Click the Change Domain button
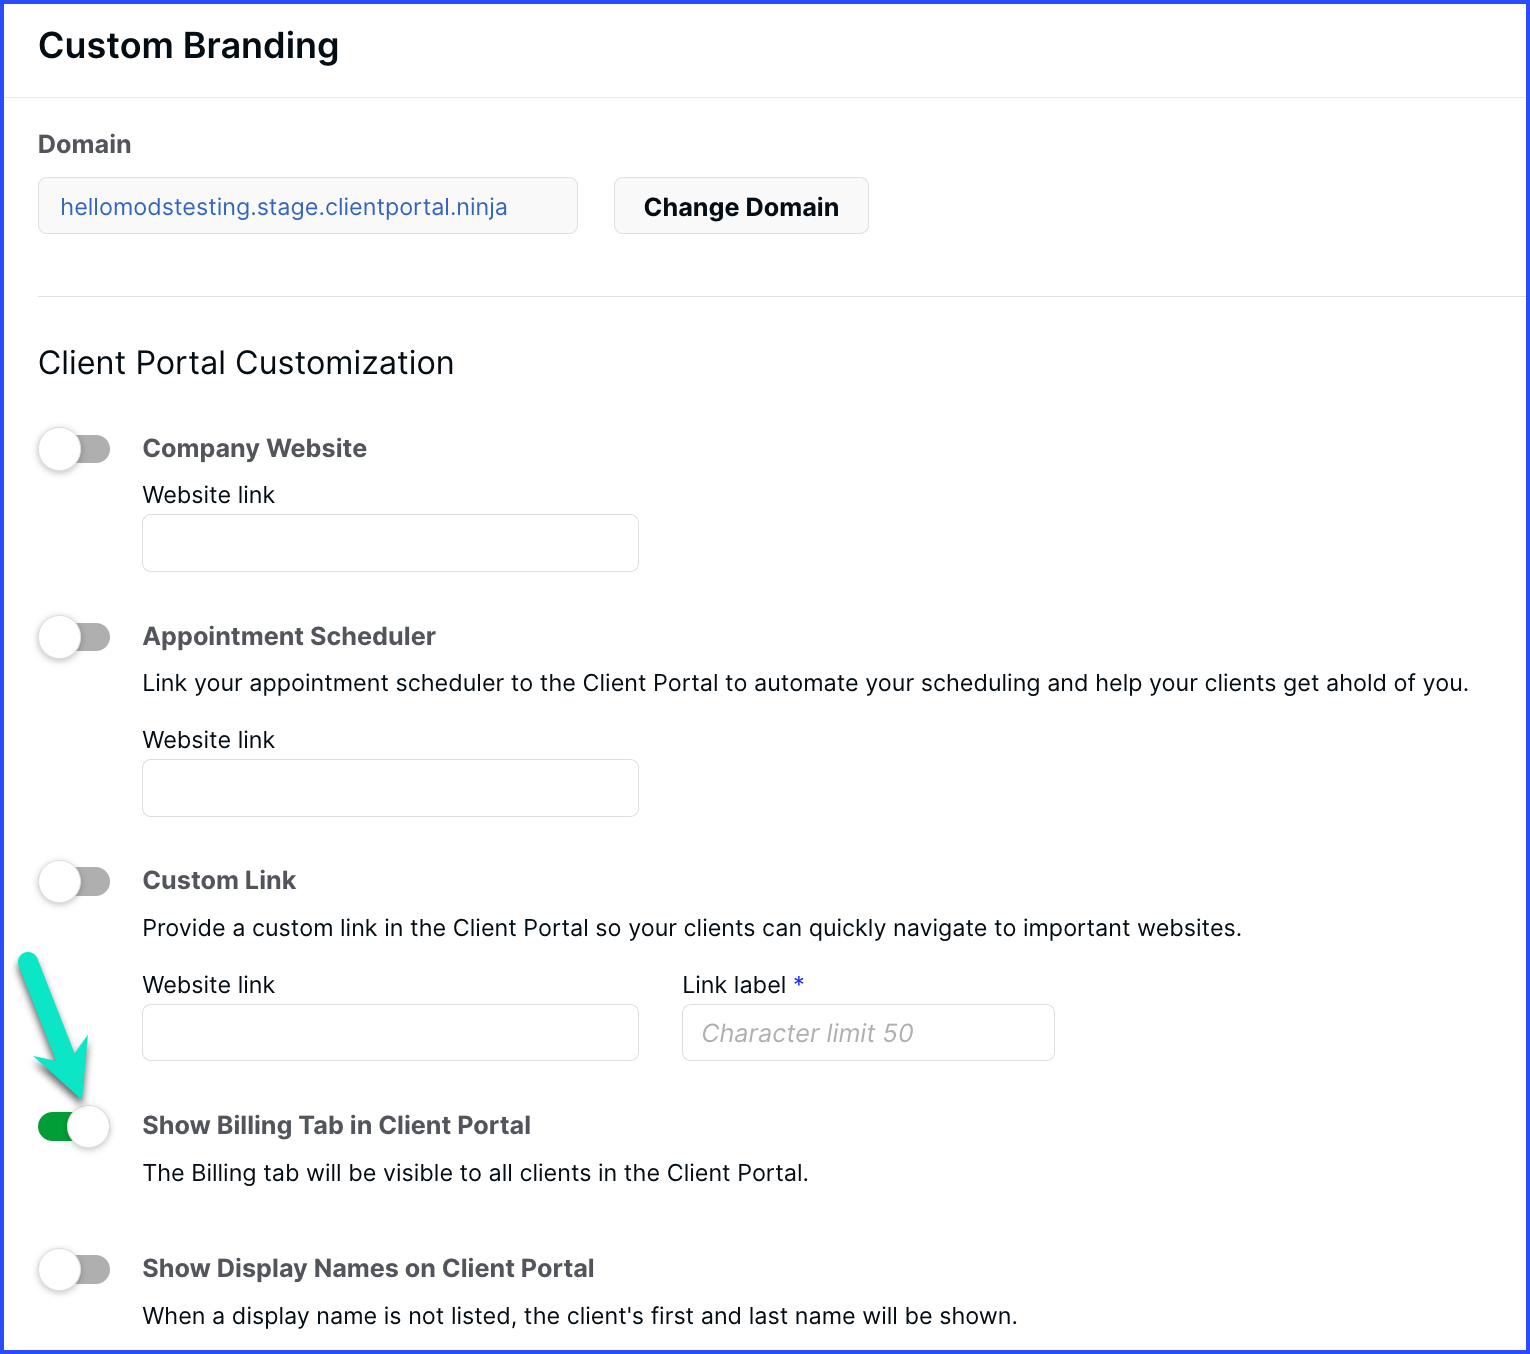The image size is (1530, 1354). pos(740,206)
